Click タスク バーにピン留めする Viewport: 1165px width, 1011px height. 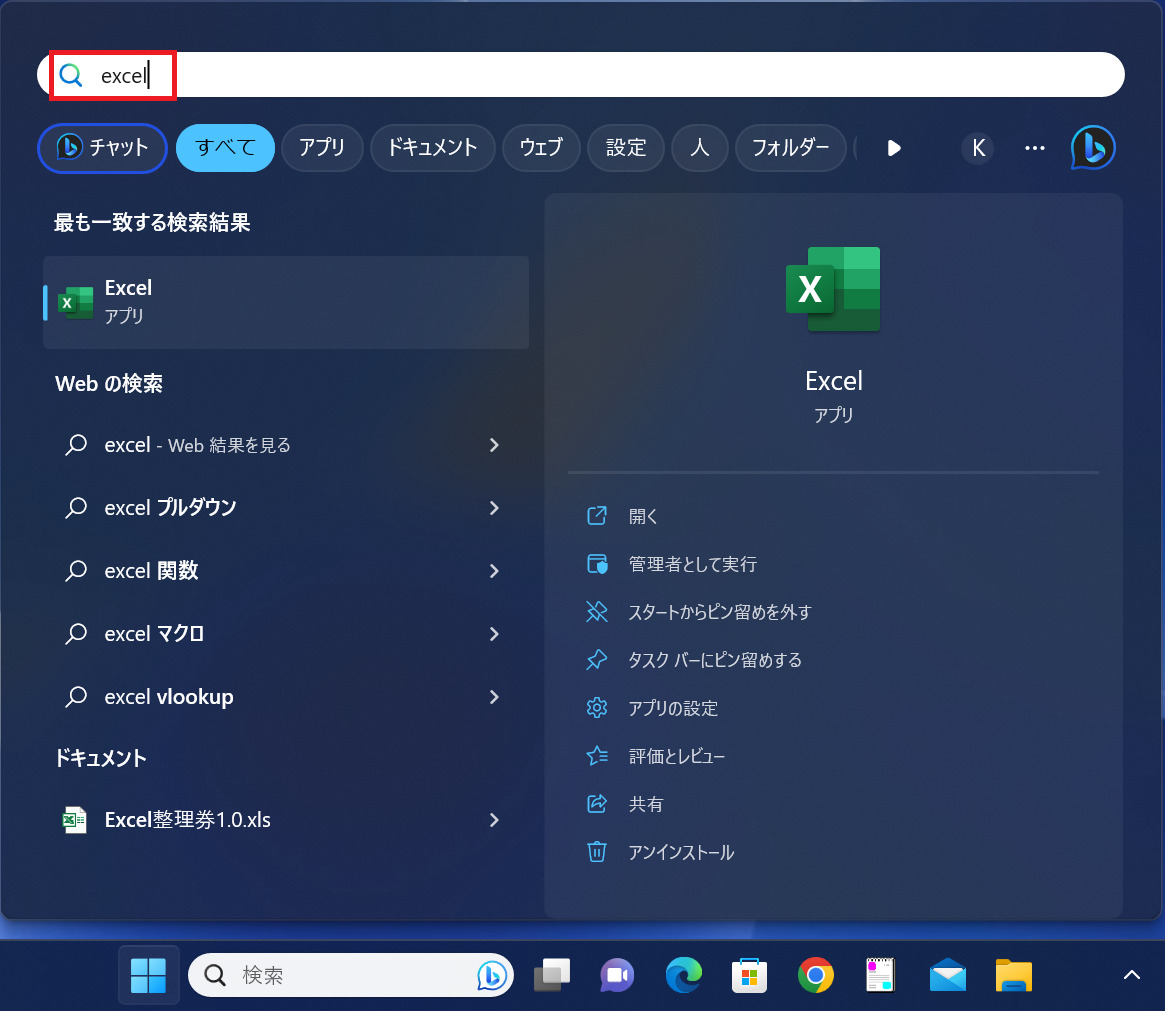(x=715, y=660)
